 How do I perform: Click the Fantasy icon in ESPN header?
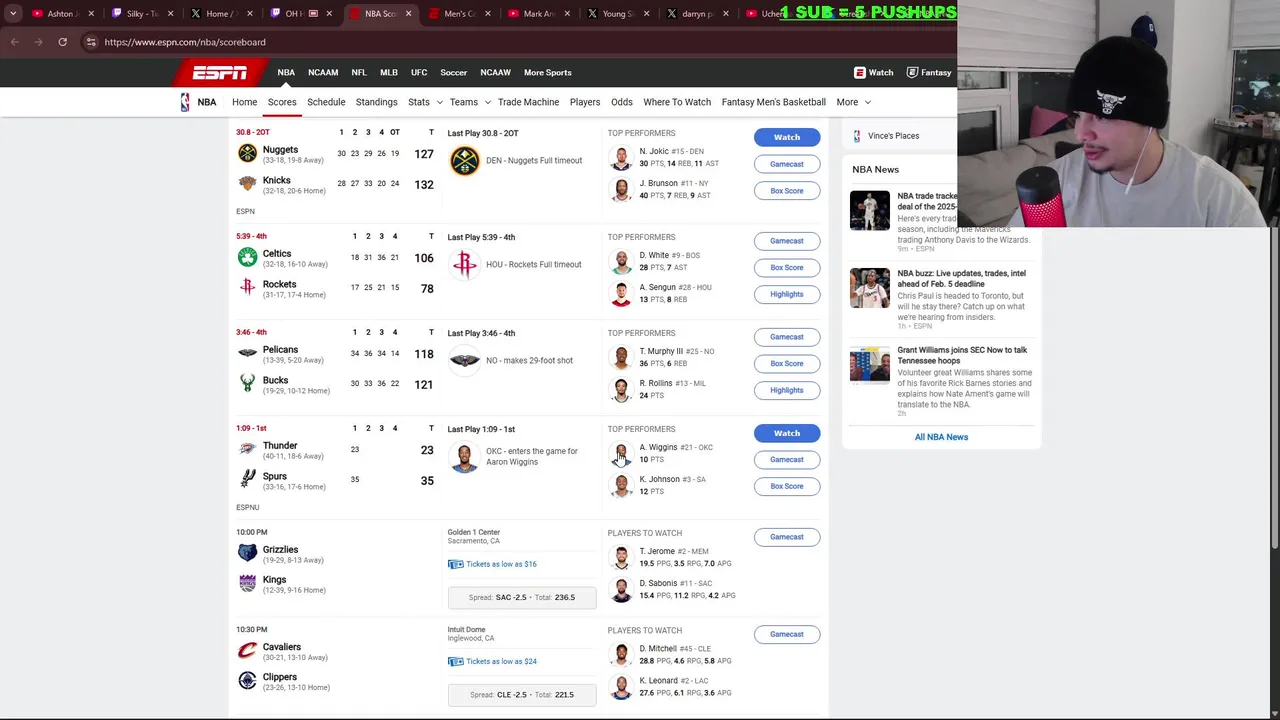click(x=912, y=72)
